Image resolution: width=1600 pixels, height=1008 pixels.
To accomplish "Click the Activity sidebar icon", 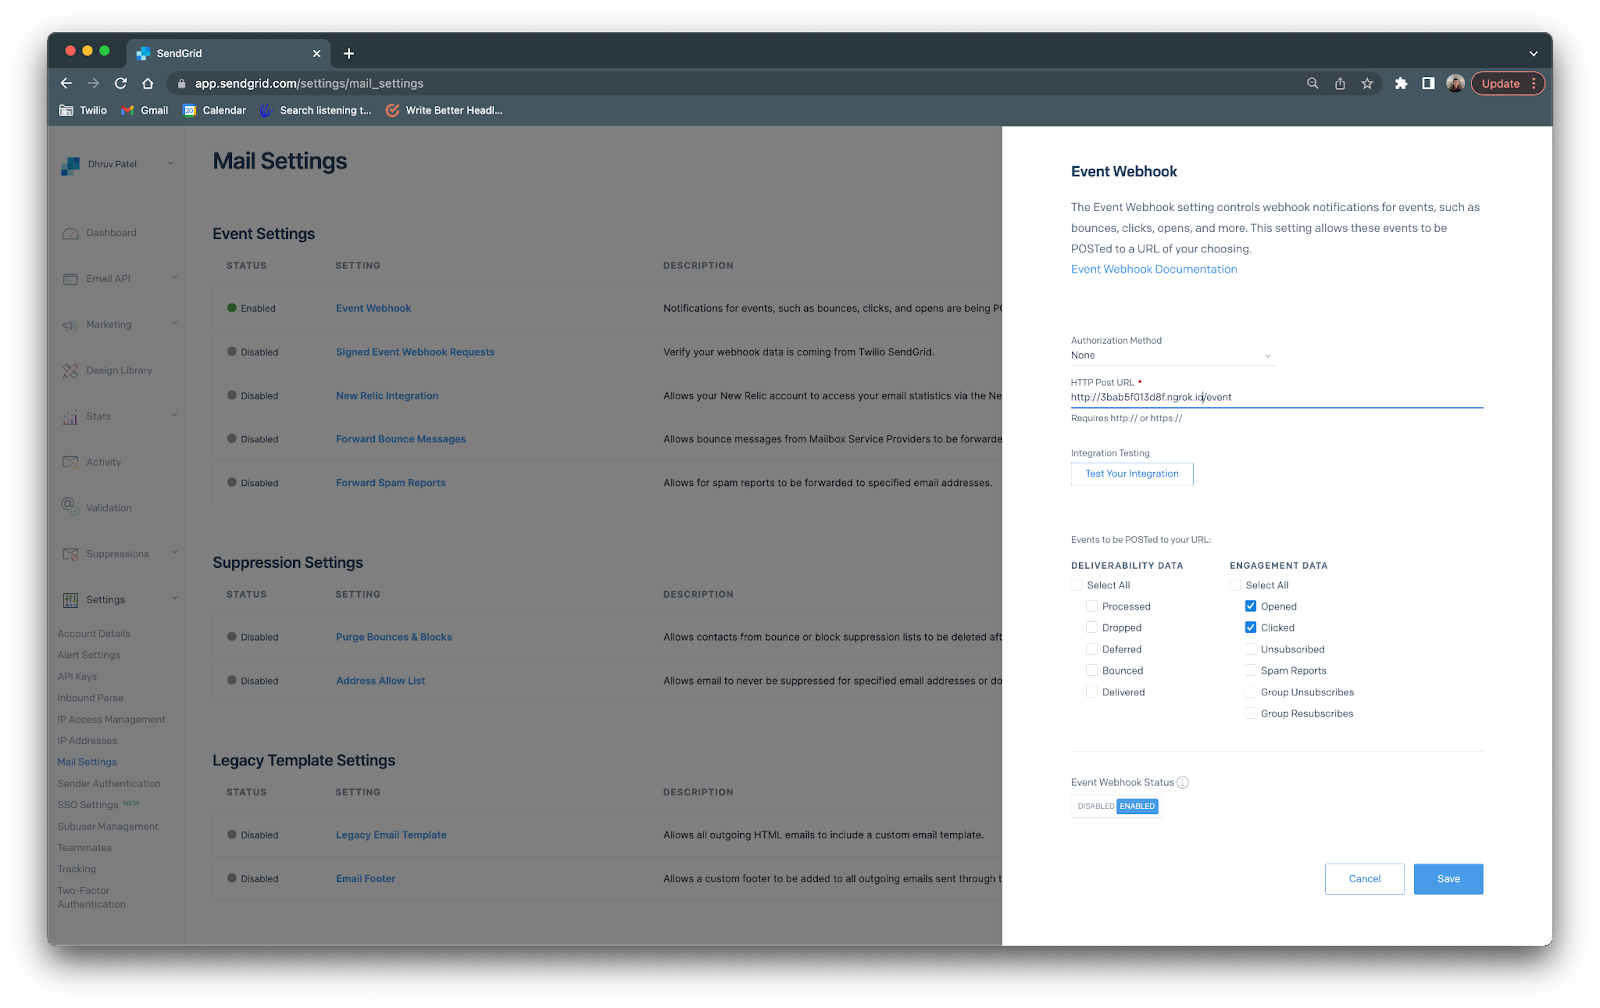I will click(70, 461).
